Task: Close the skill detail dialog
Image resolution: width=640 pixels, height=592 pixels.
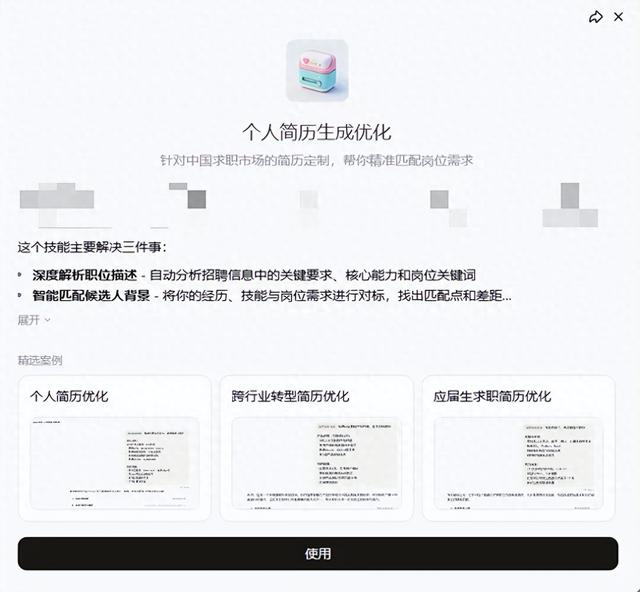Action: [619, 17]
